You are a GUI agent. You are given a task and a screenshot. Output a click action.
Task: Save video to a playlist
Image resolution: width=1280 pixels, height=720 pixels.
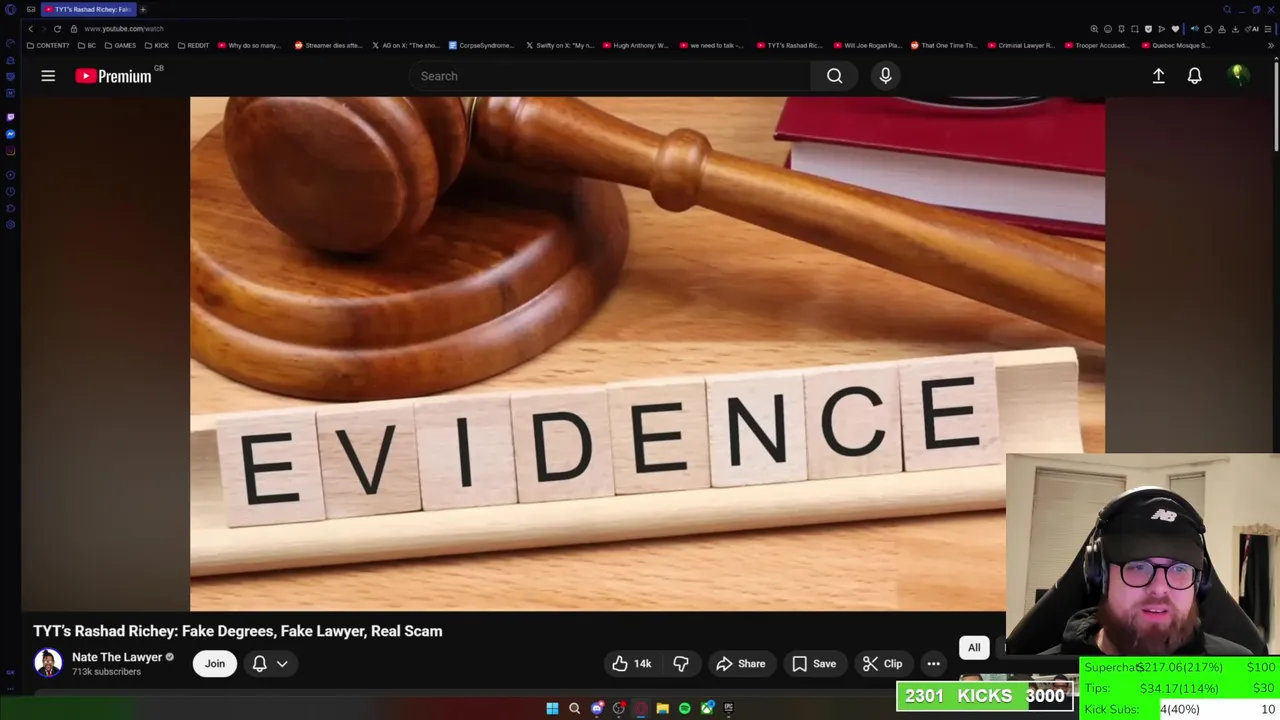[x=813, y=664]
